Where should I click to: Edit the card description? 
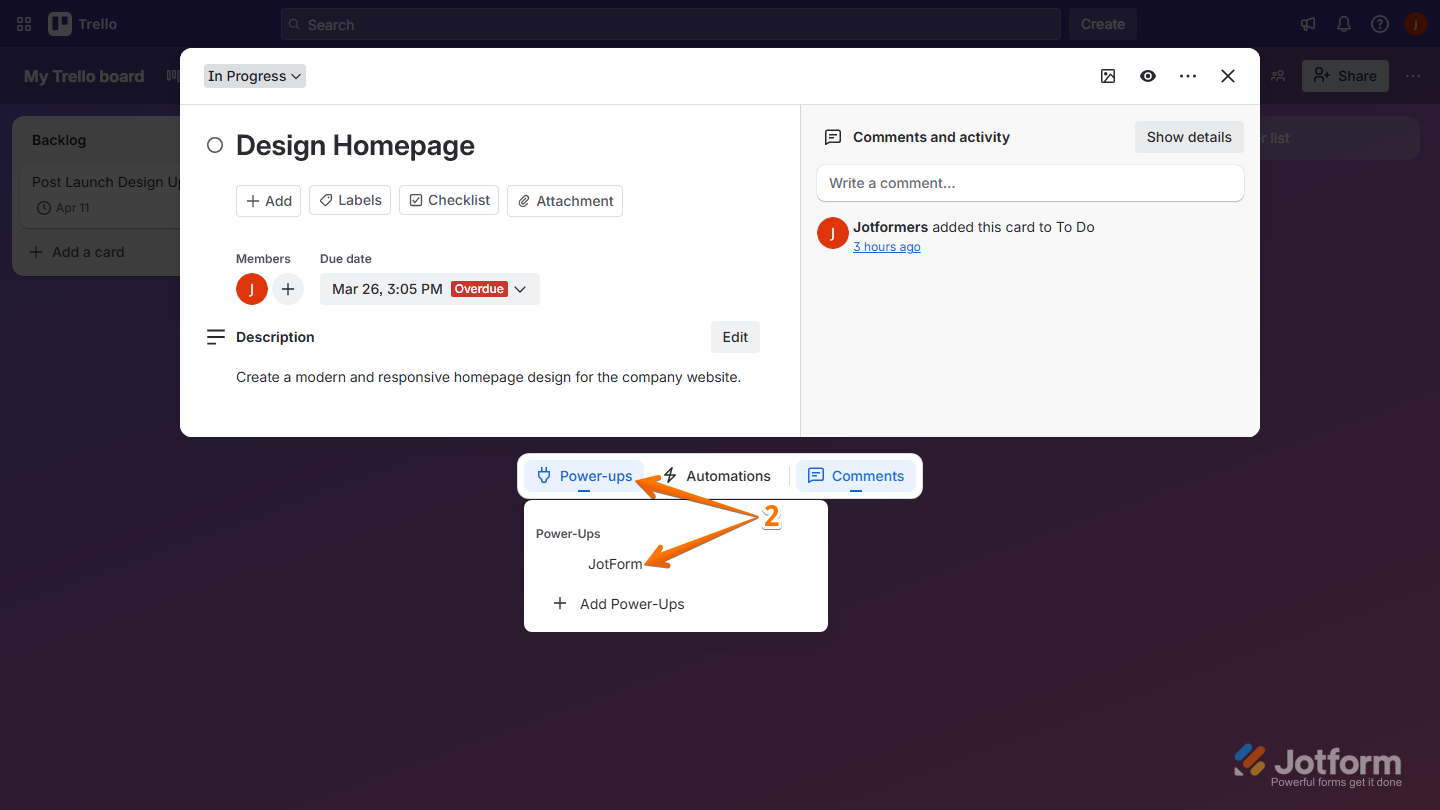tap(735, 337)
